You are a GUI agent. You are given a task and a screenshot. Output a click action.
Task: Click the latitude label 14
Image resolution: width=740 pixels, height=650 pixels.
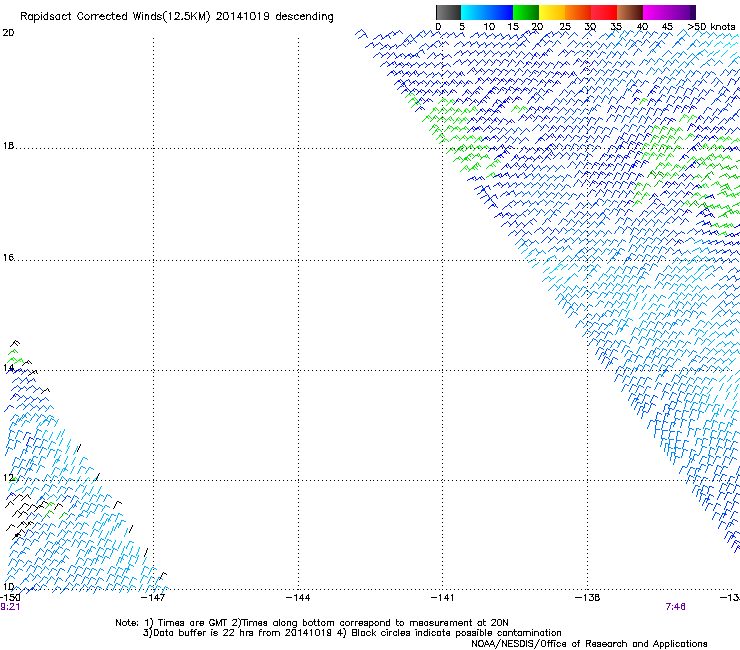[x=8, y=368]
